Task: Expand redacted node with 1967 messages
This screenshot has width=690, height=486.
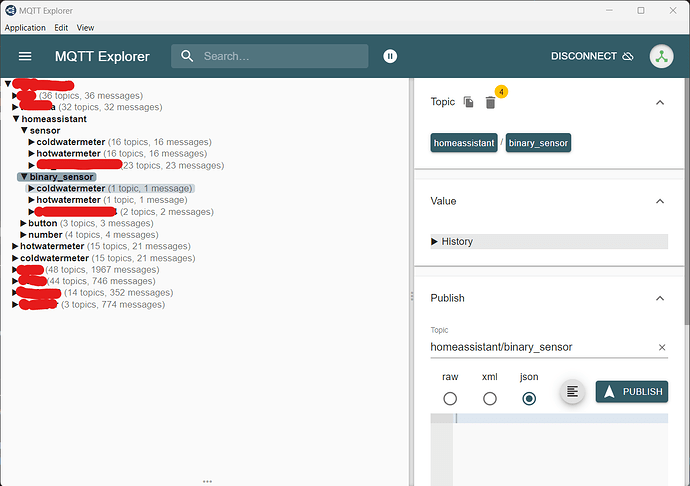Action: tap(15, 269)
